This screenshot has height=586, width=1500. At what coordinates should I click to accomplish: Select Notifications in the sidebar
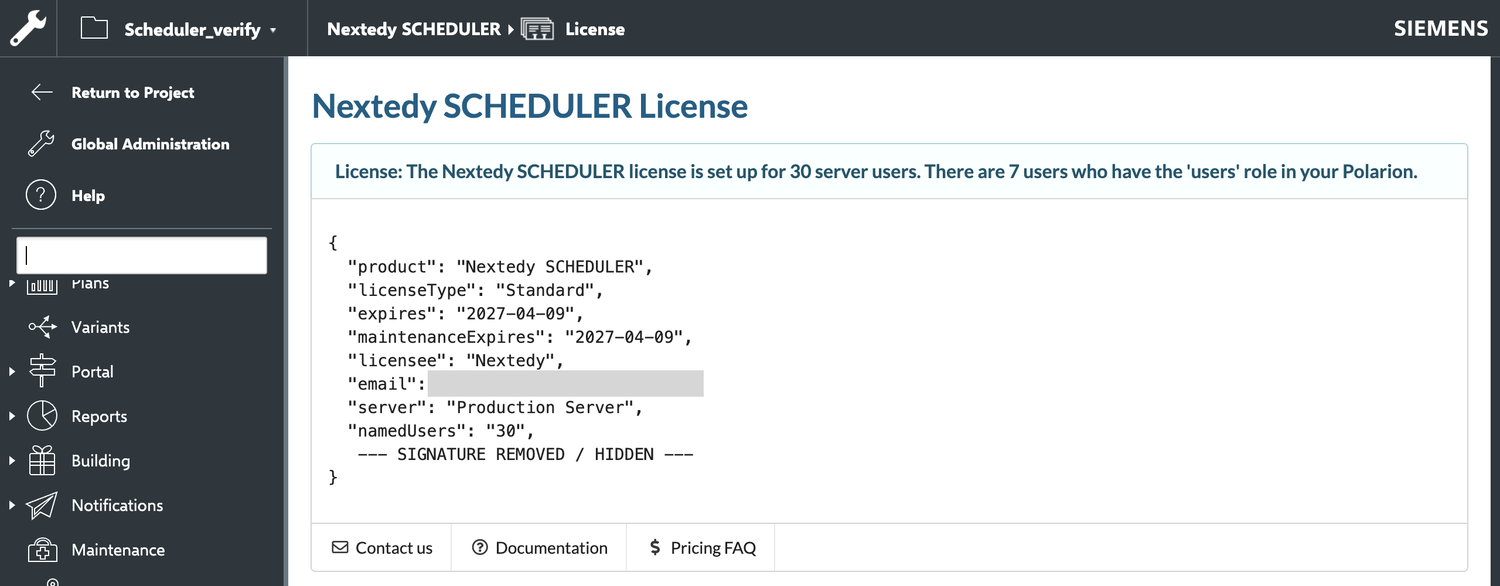pyautogui.click(x=117, y=505)
